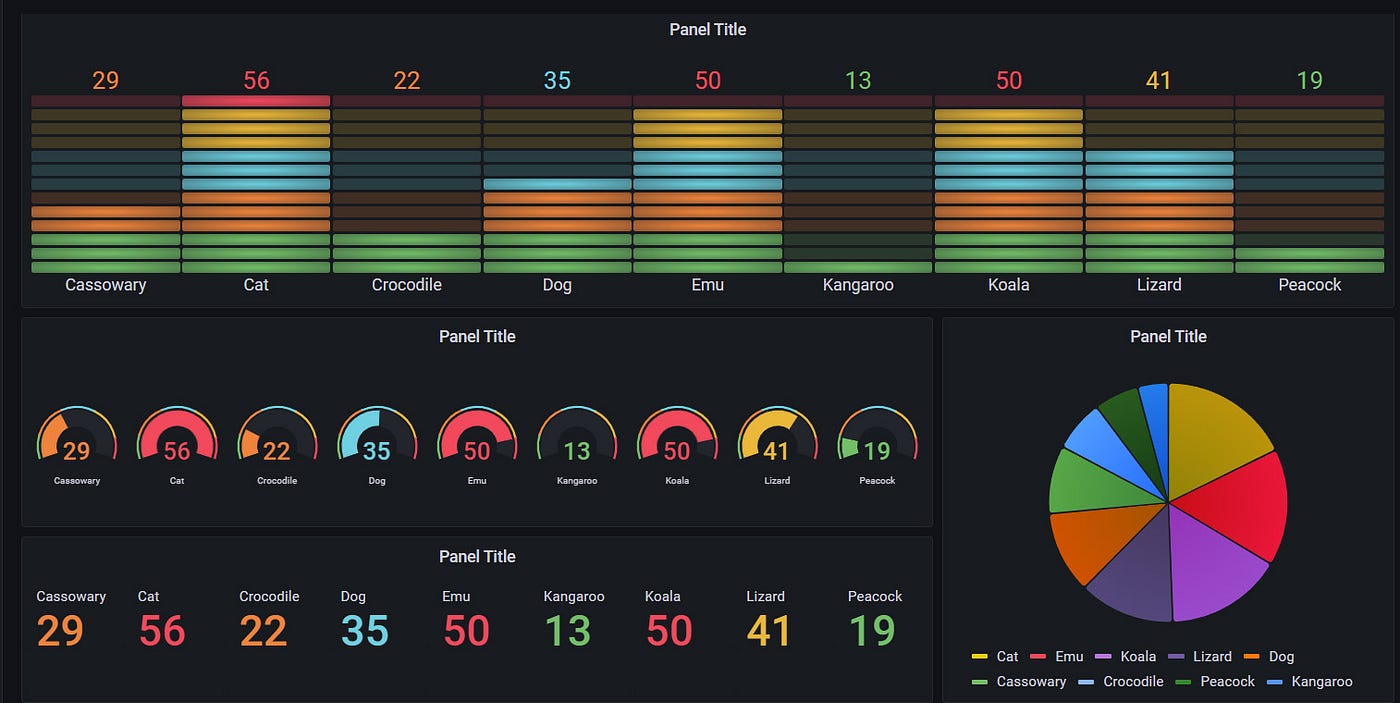Select the Dog gauge showing 35

pyautogui.click(x=377, y=440)
